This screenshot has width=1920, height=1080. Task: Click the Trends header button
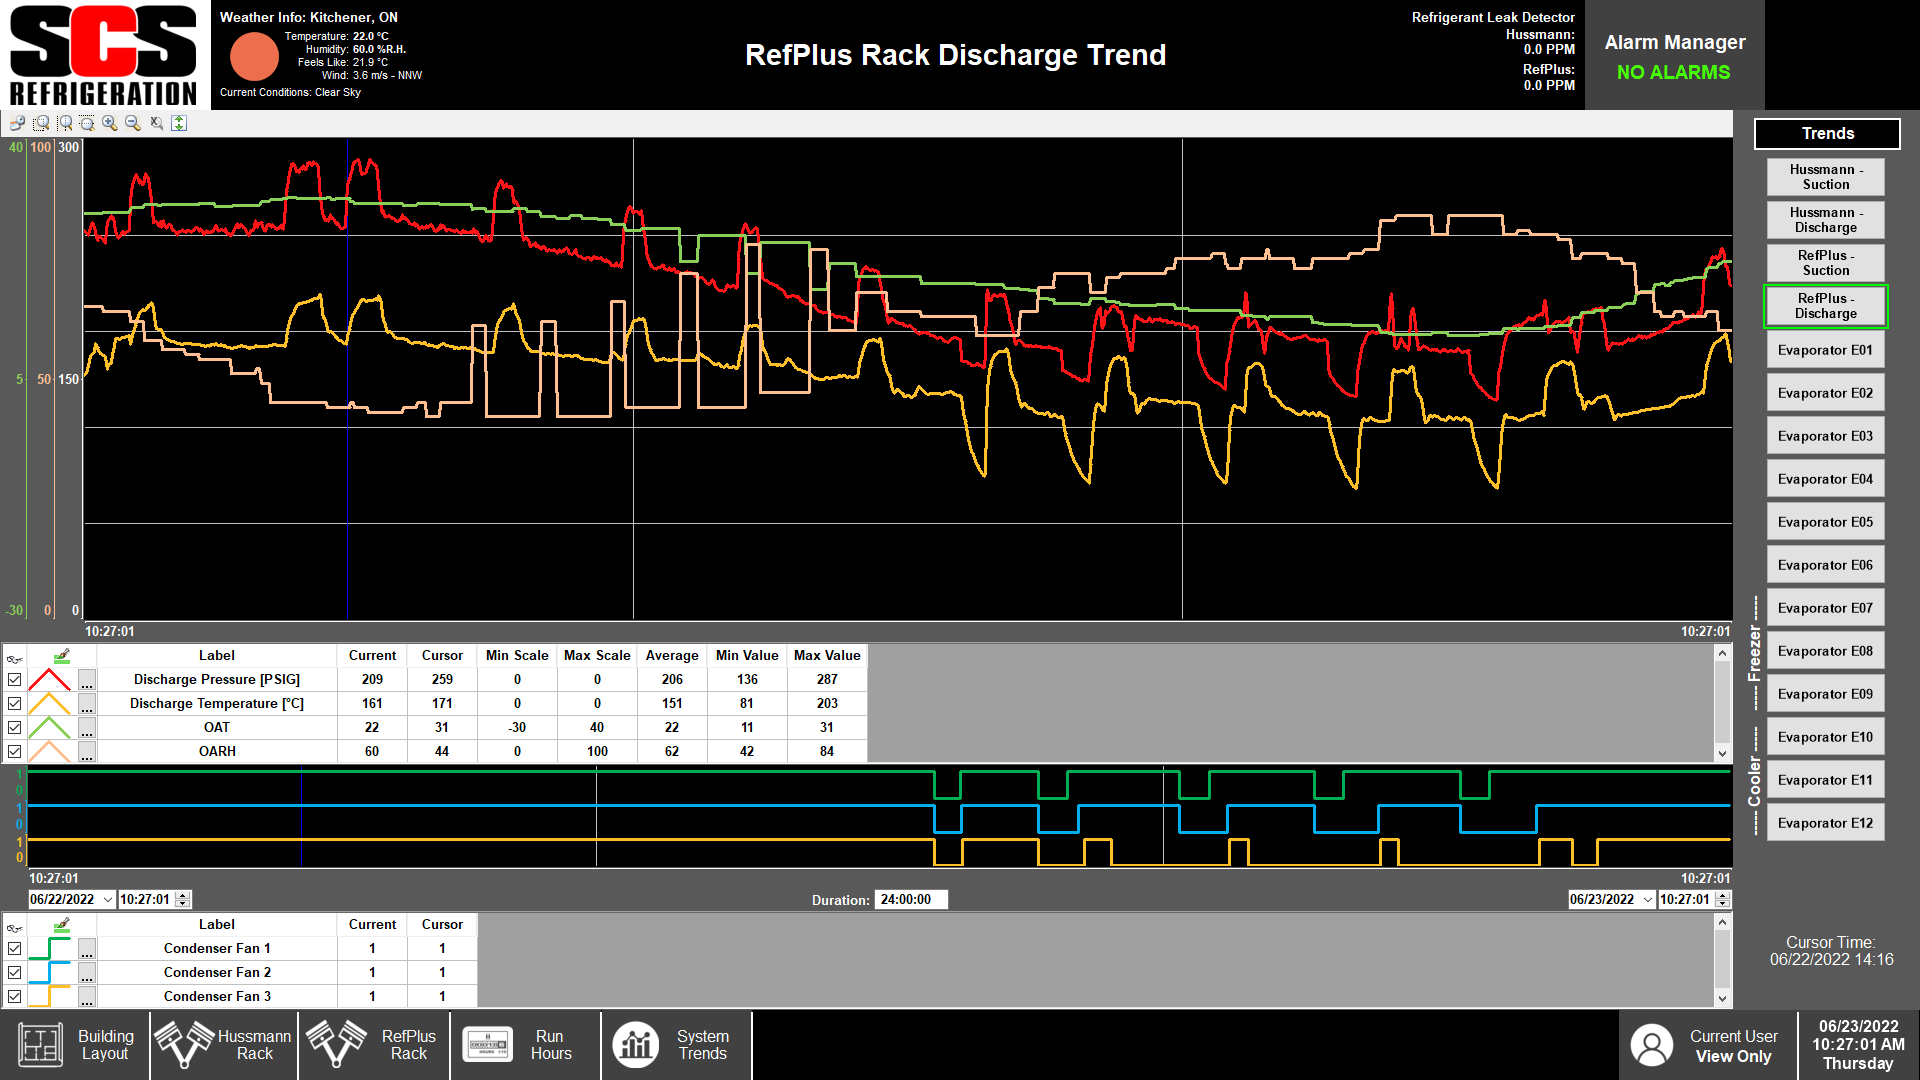click(1827, 134)
